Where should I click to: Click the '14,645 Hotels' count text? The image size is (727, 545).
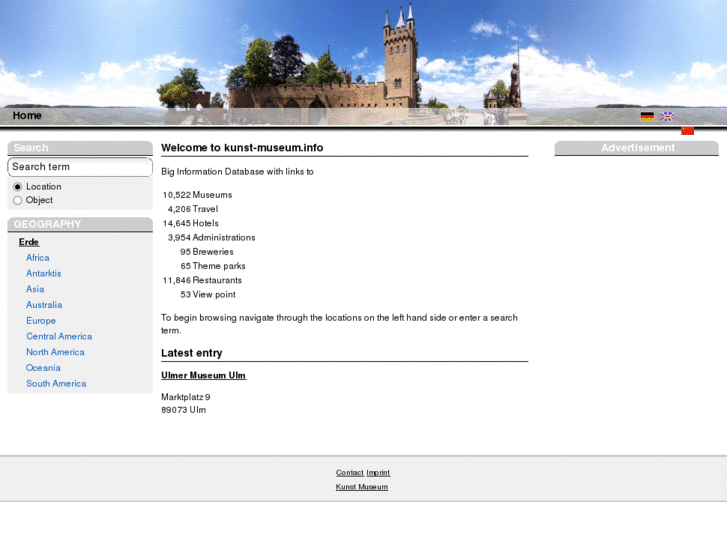point(191,223)
